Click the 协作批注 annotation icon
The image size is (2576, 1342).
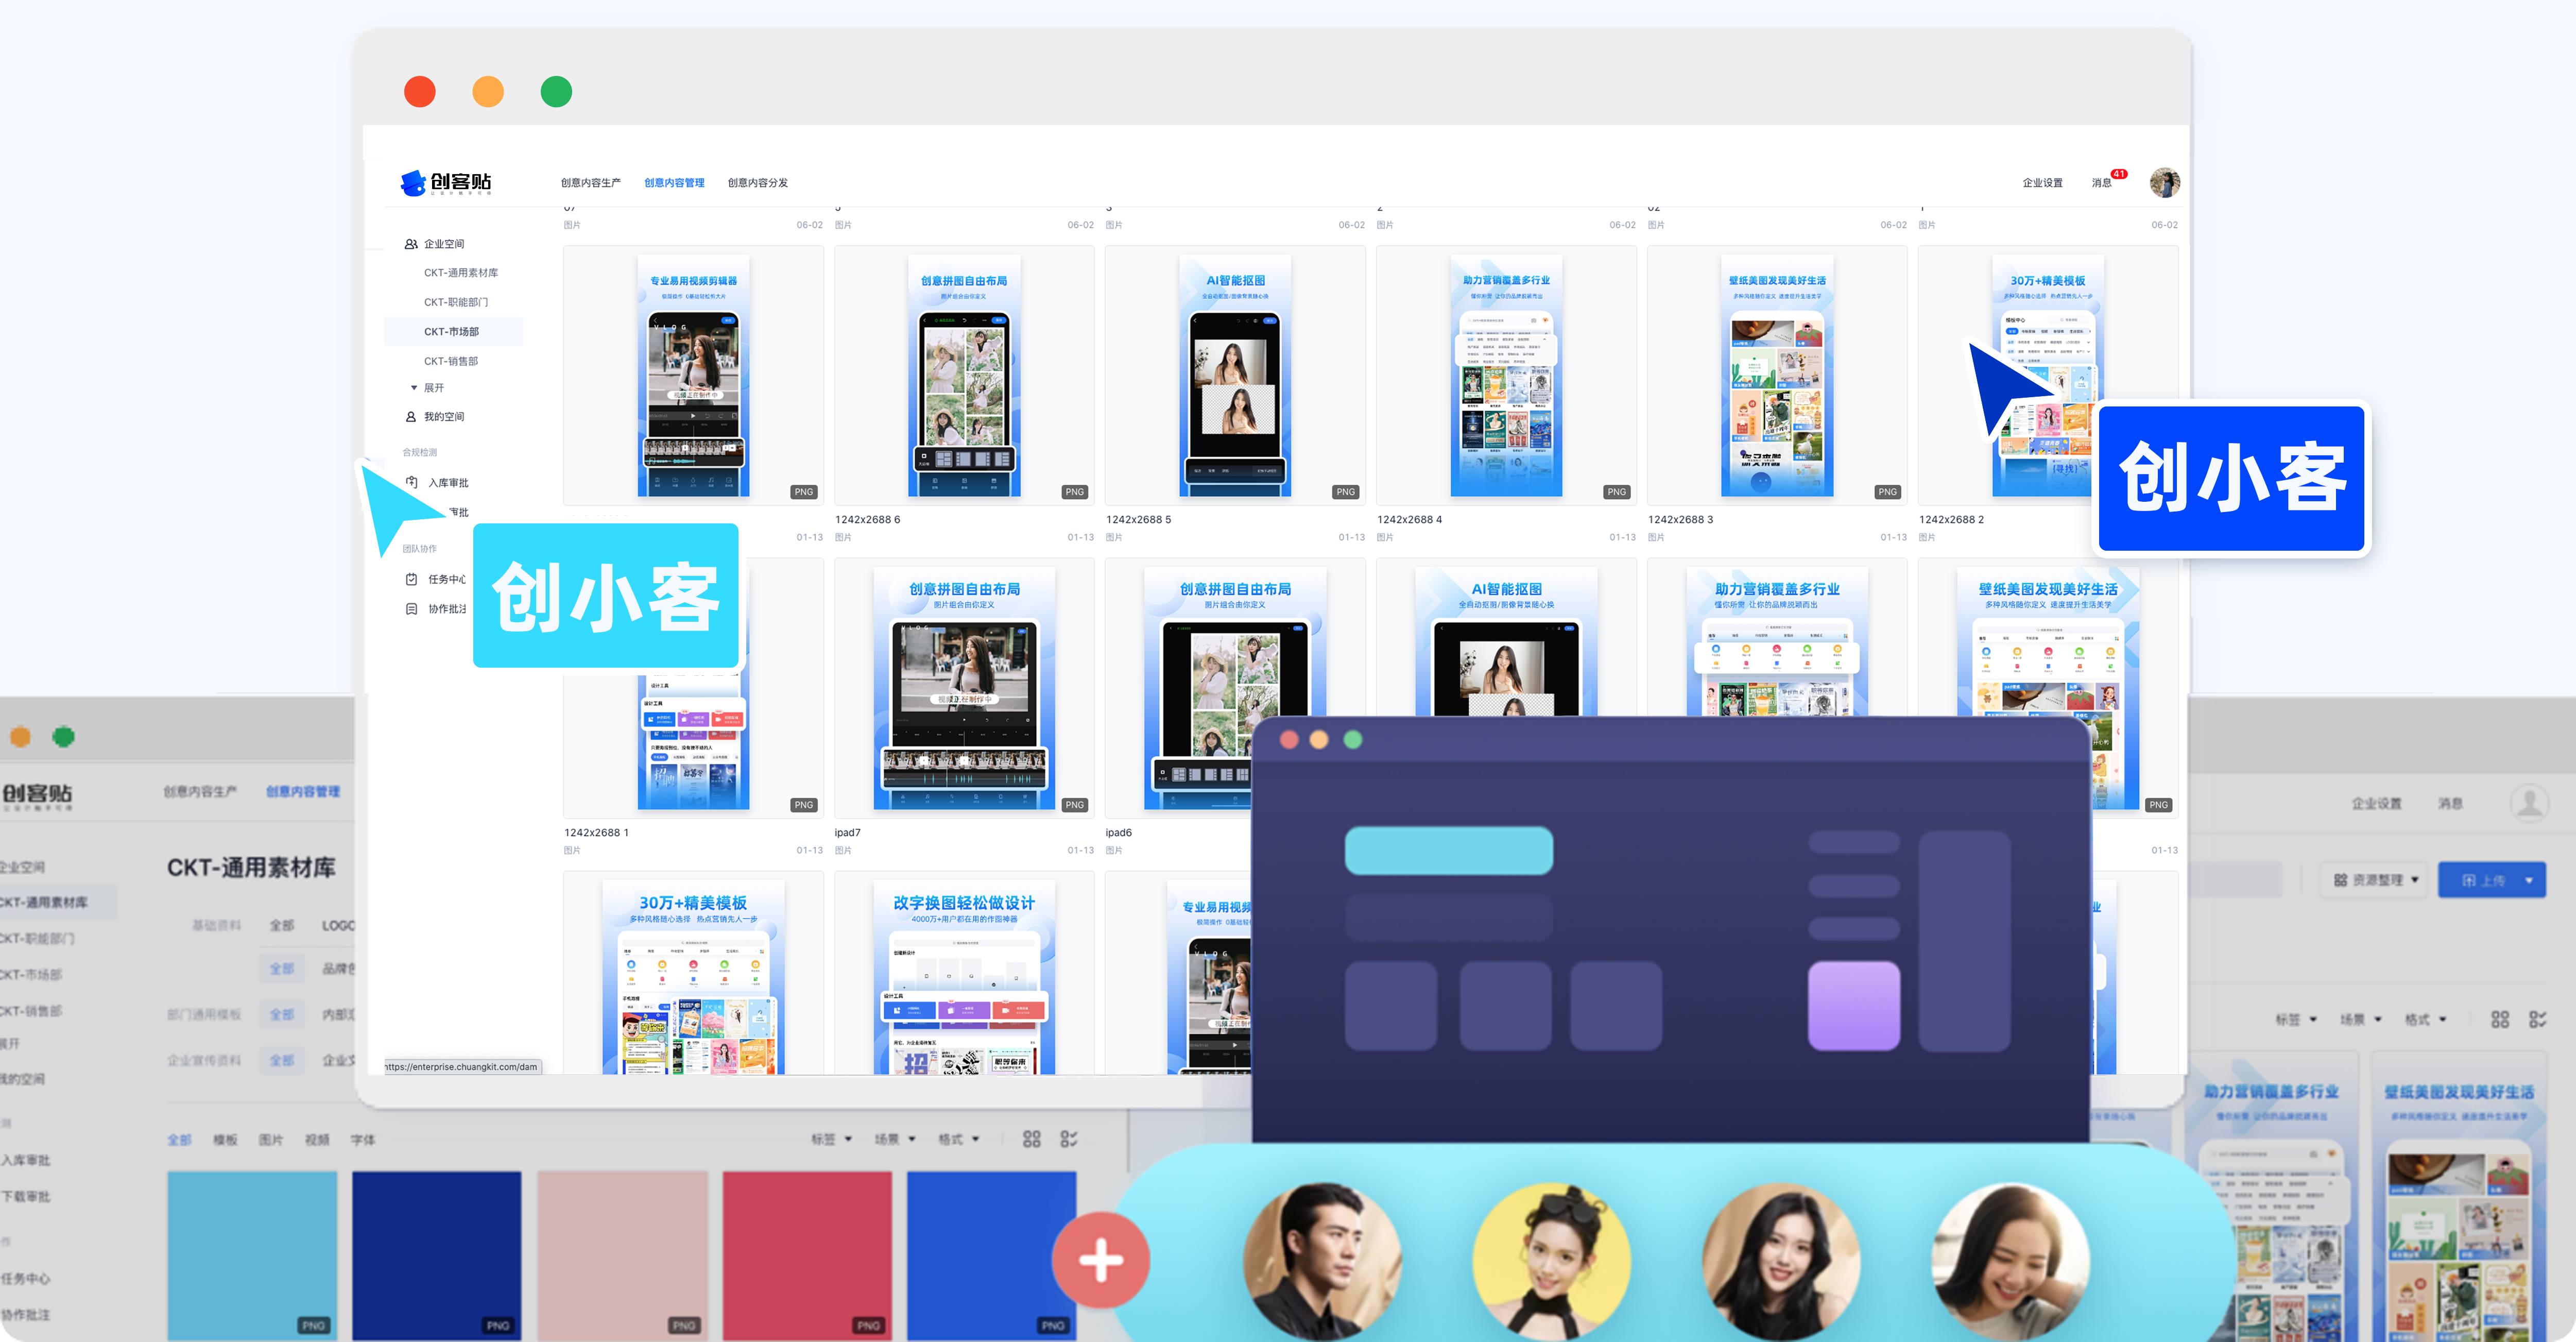[411, 609]
